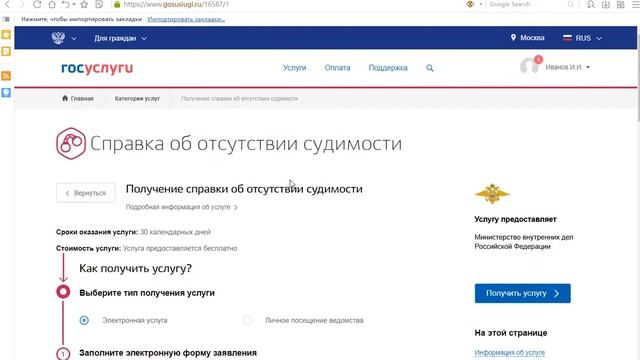Viewport: 640px width, 360px height.
Task: Click the browser search magnifier icon
Action: [x=571, y=4]
